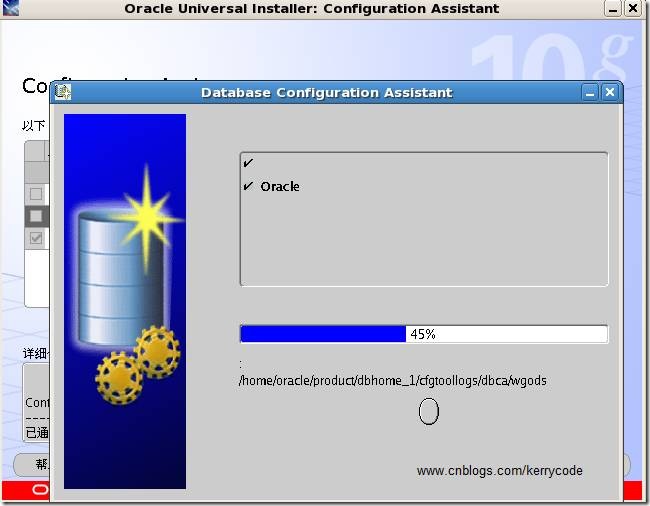The width and height of the screenshot is (650, 506).
Task: Click the Oracle Universal Installer title icon
Action: pyautogui.click(x=10, y=8)
